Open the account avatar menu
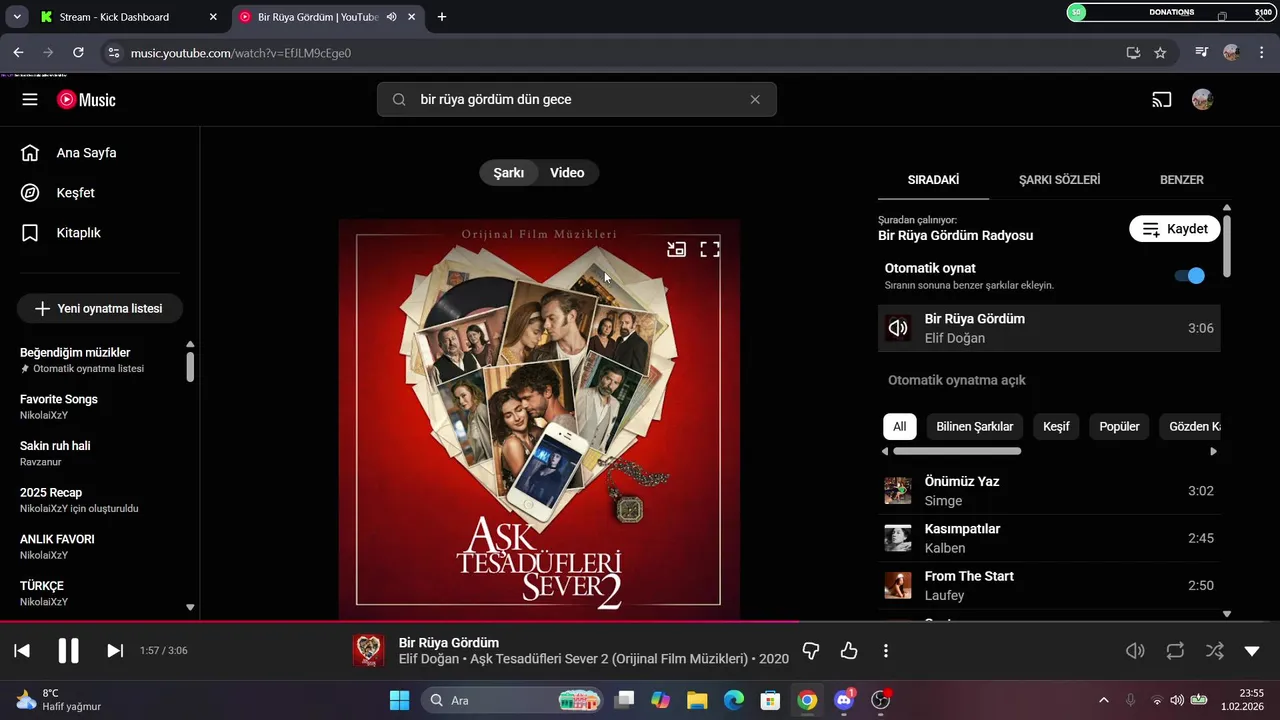This screenshot has width=1280, height=720. (1202, 100)
